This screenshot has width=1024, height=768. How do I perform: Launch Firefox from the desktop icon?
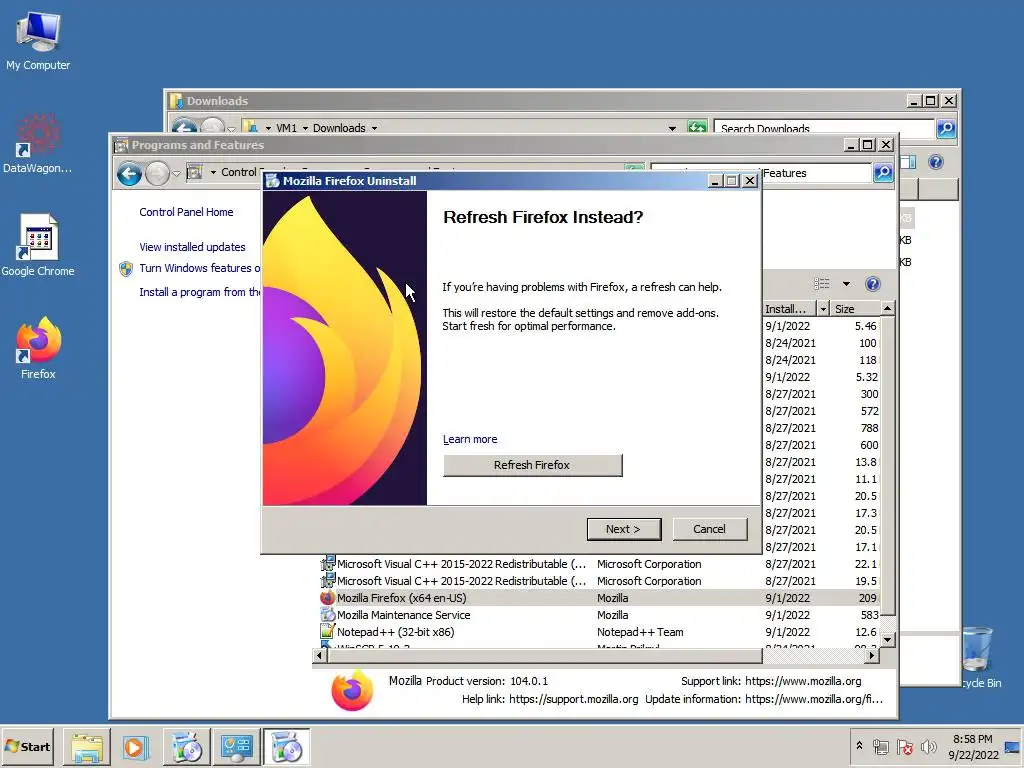coord(38,347)
